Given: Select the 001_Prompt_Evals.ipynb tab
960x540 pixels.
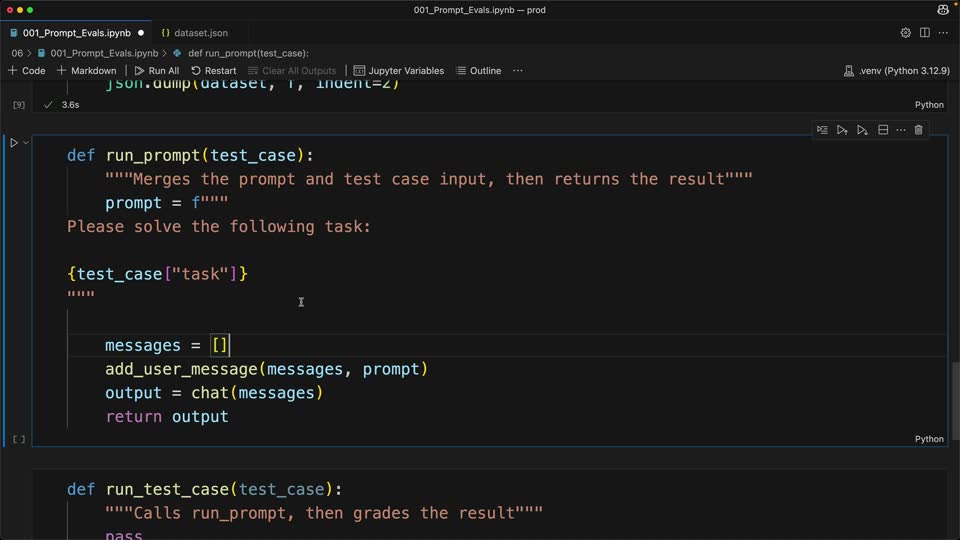Looking at the screenshot, I should pos(77,33).
